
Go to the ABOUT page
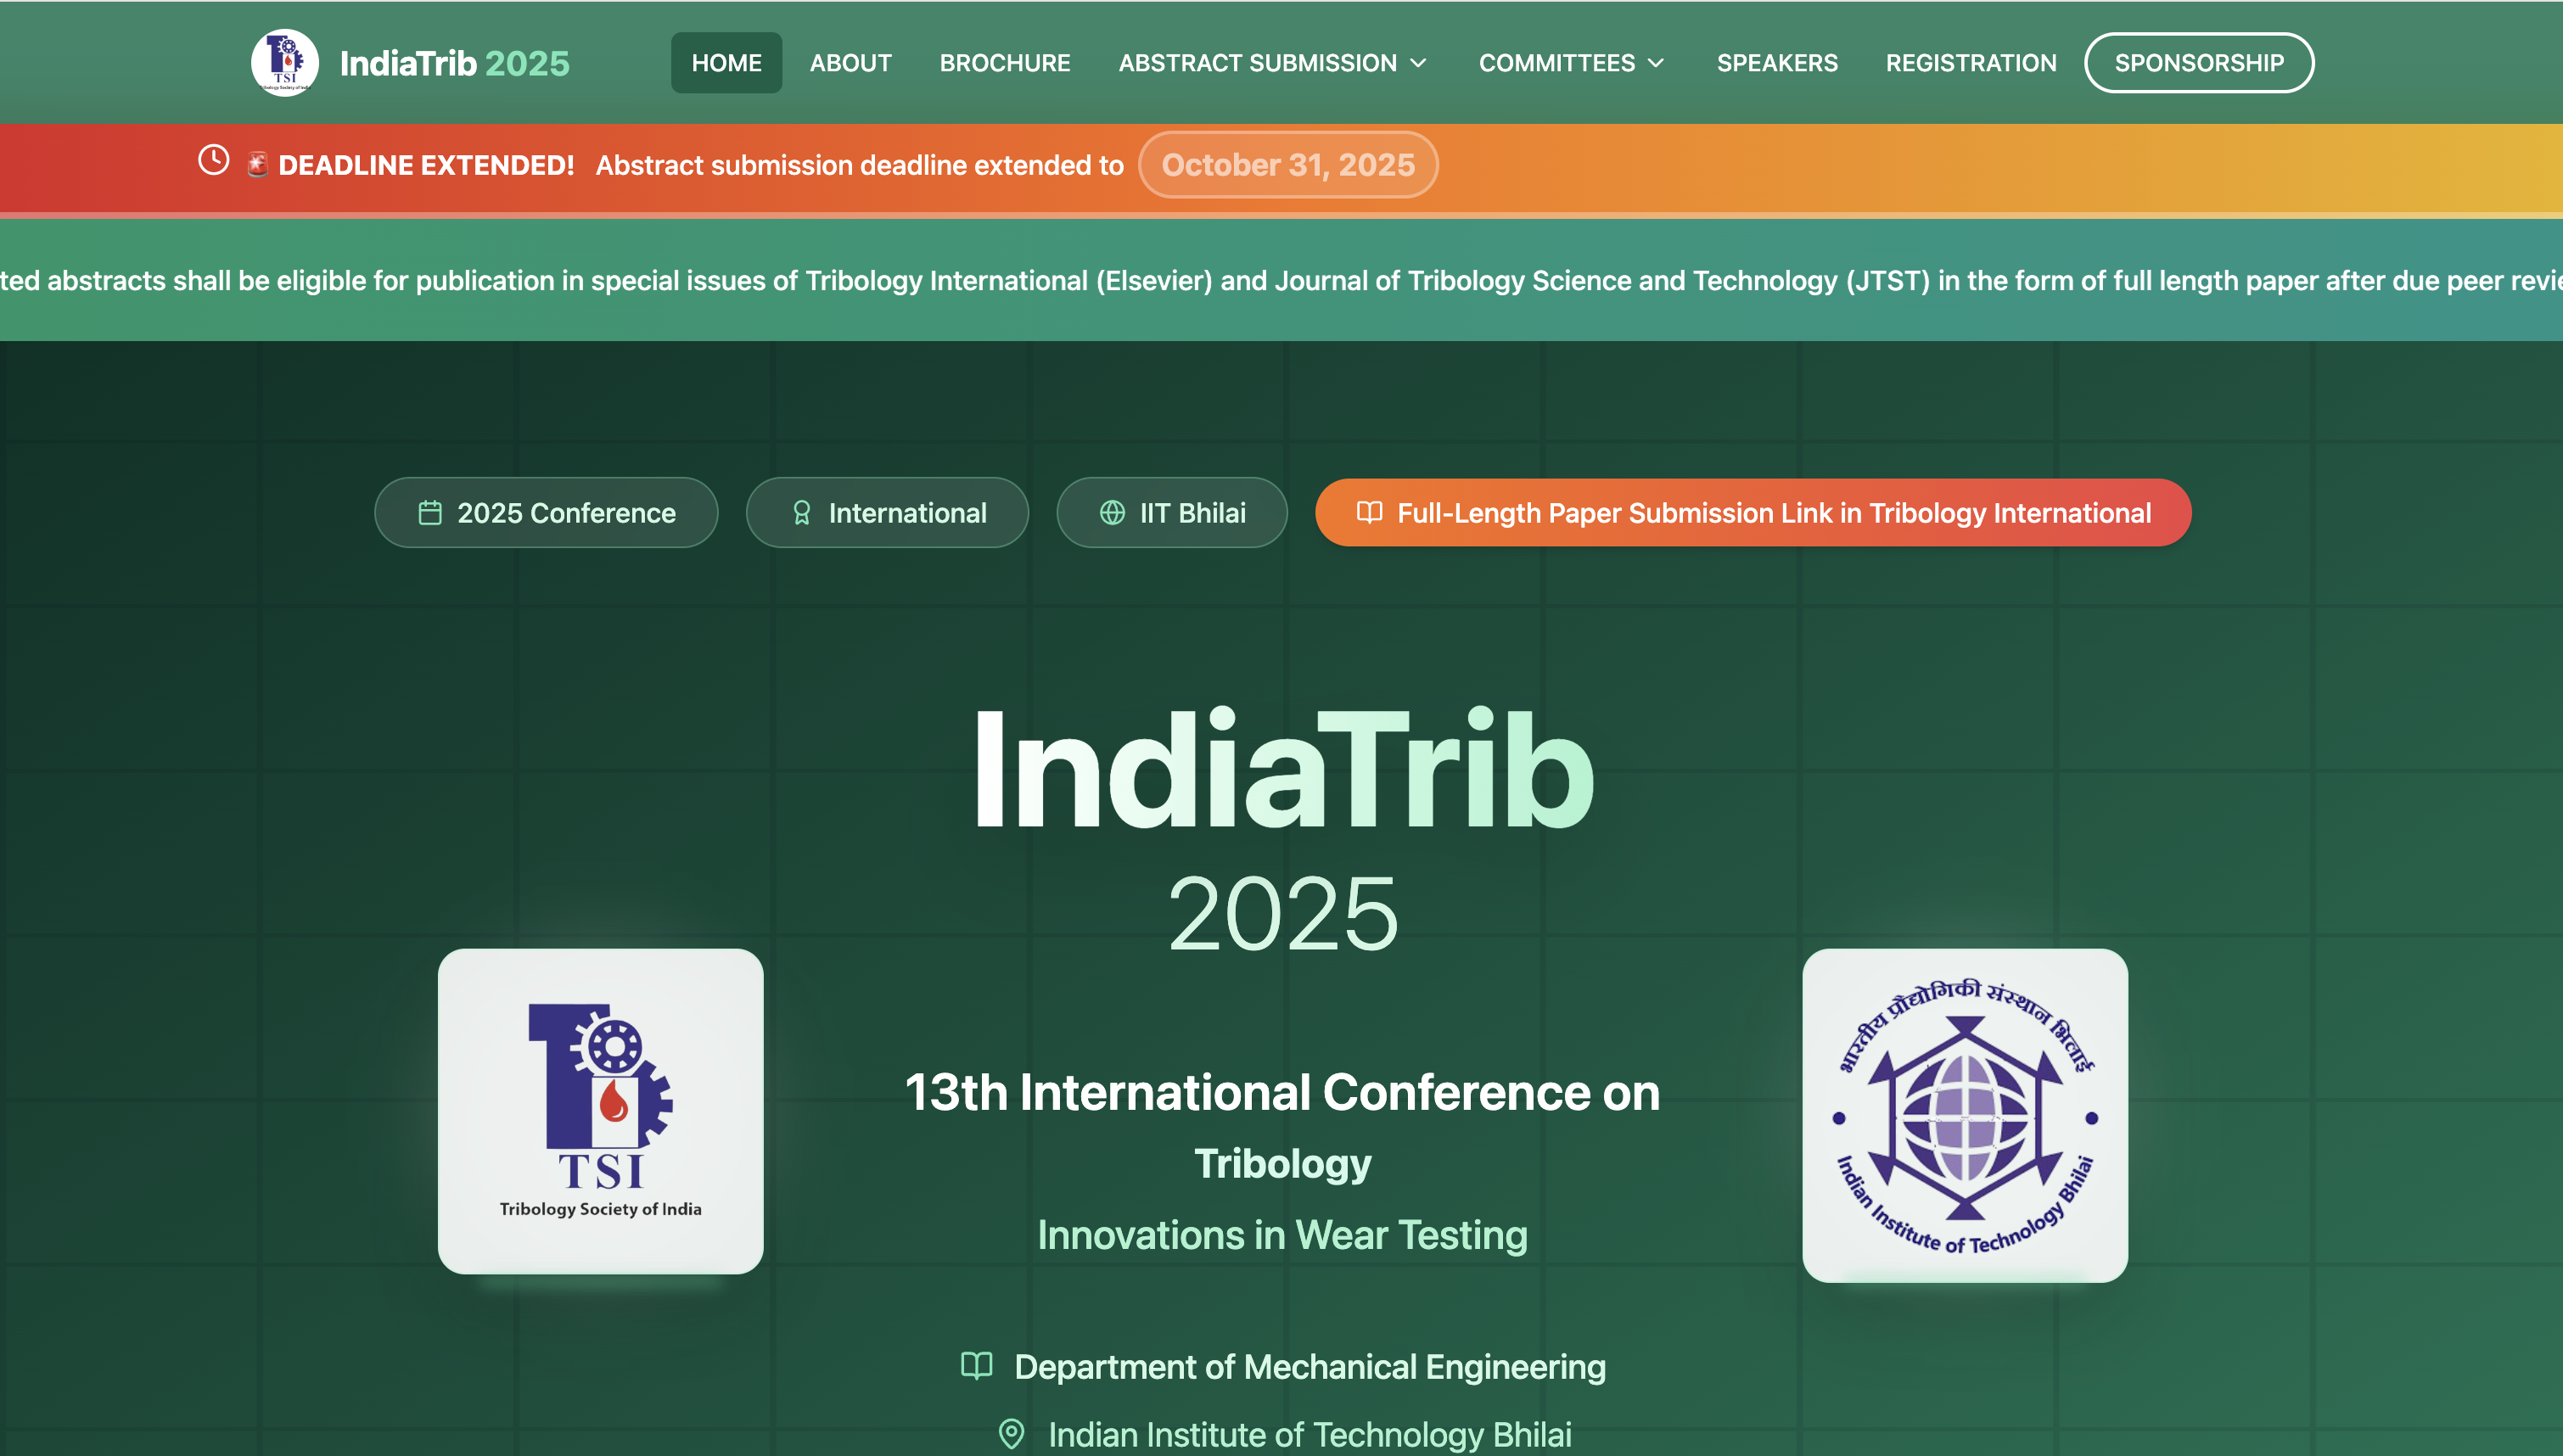coord(850,63)
